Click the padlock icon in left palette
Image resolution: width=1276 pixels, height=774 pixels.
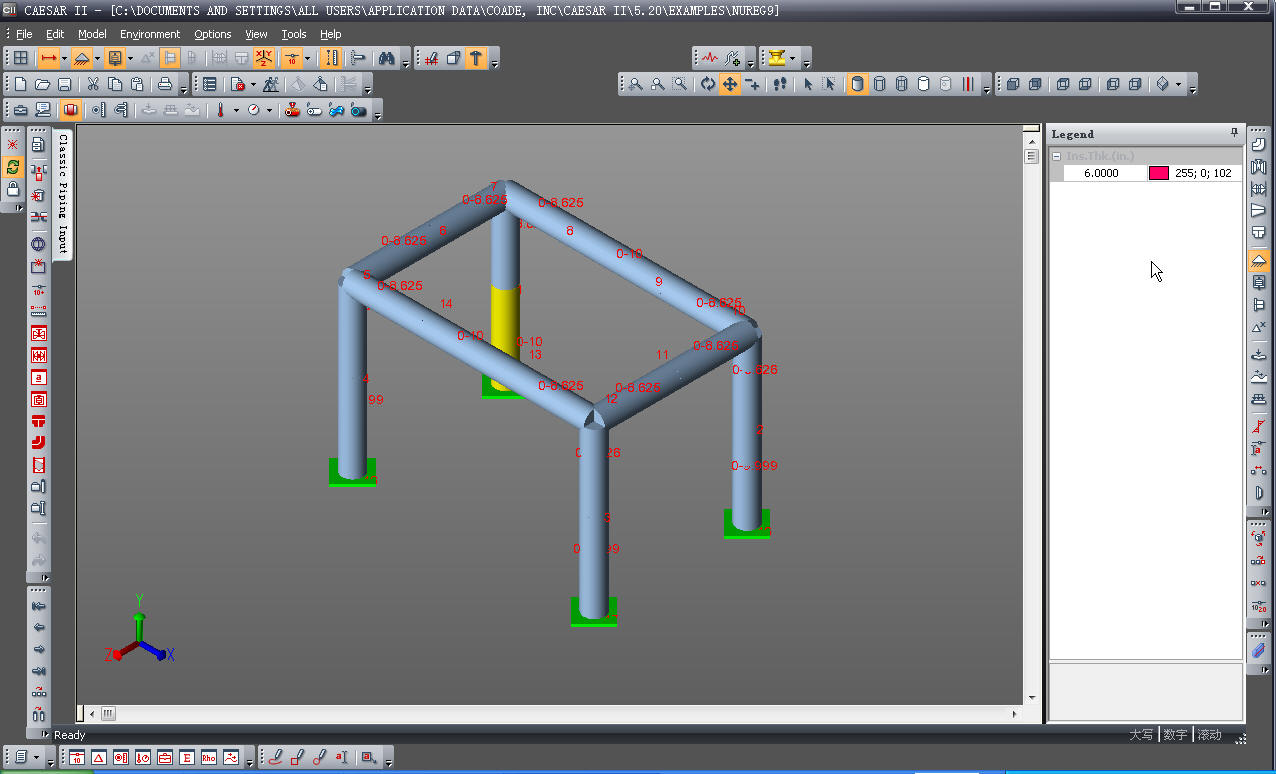[13, 188]
